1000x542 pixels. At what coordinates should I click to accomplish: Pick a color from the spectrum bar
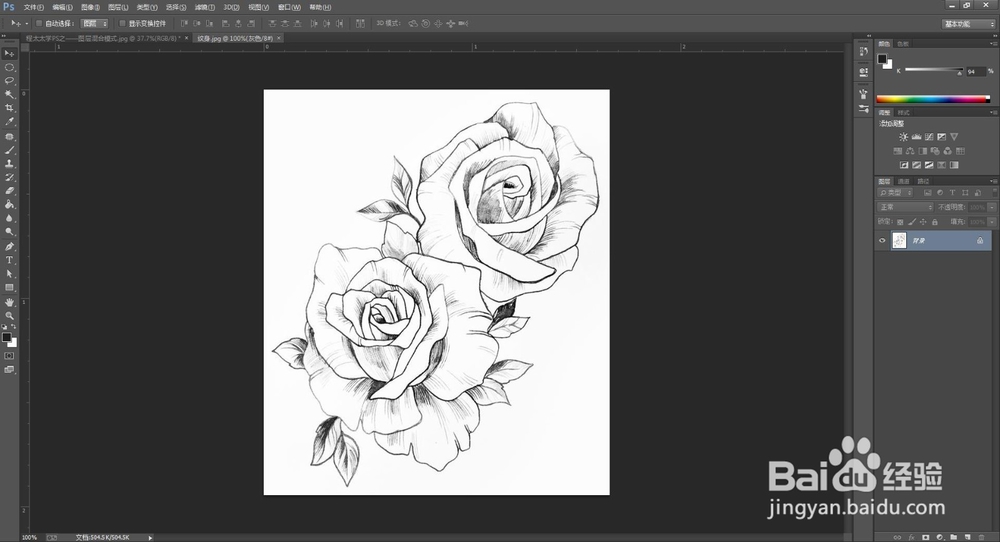click(x=933, y=99)
